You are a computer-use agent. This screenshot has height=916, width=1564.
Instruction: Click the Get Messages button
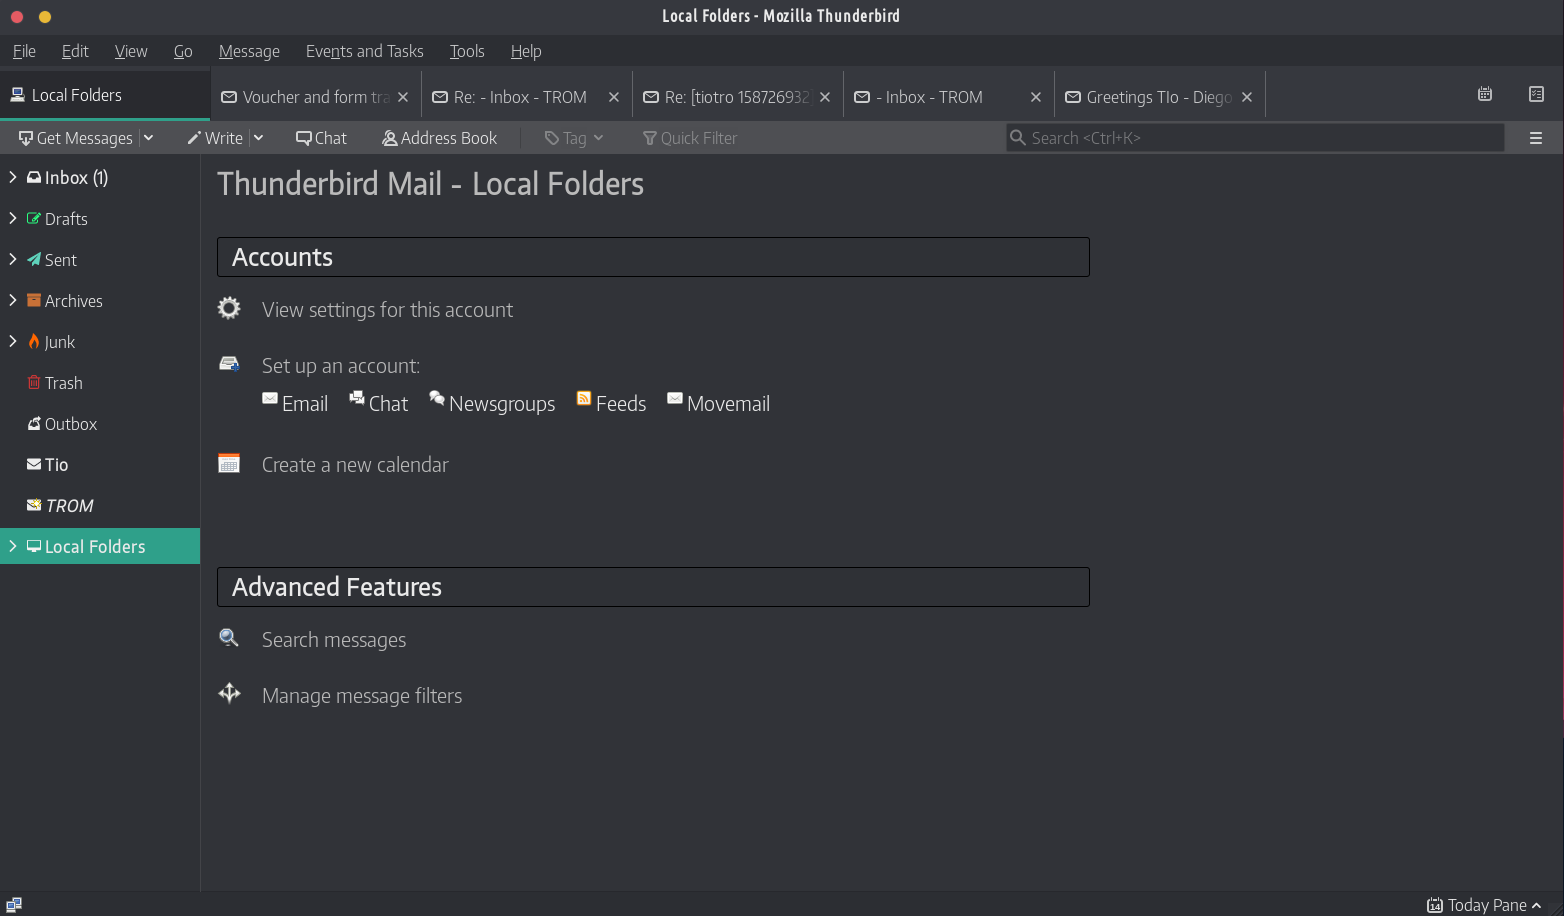point(76,138)
